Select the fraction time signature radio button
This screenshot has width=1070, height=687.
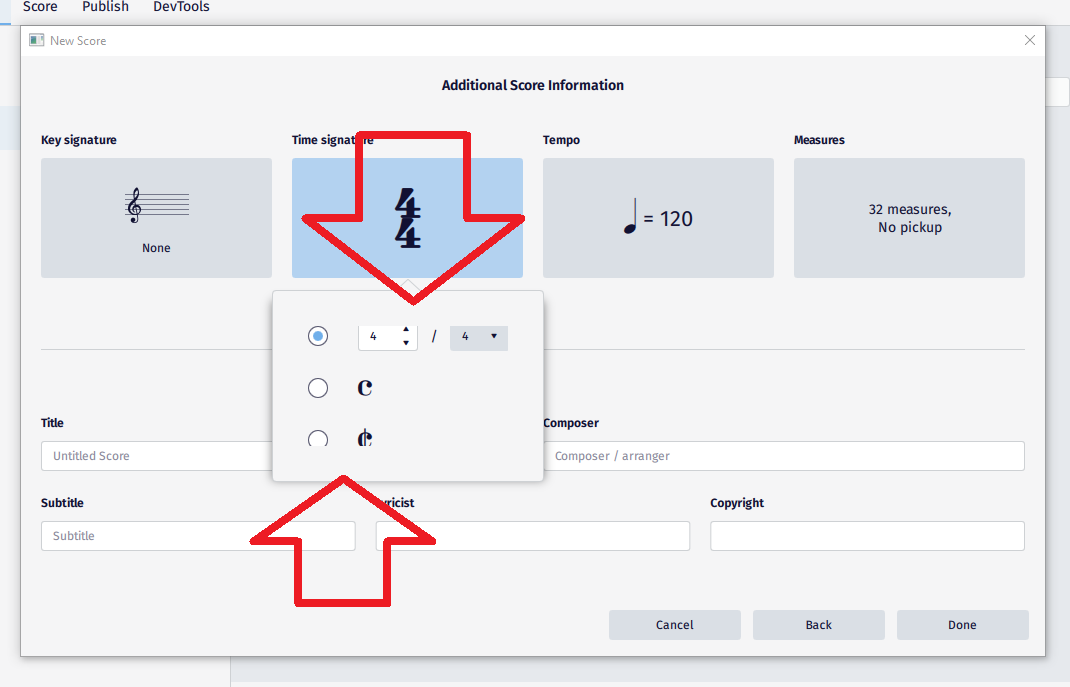[x=317, y=336]
